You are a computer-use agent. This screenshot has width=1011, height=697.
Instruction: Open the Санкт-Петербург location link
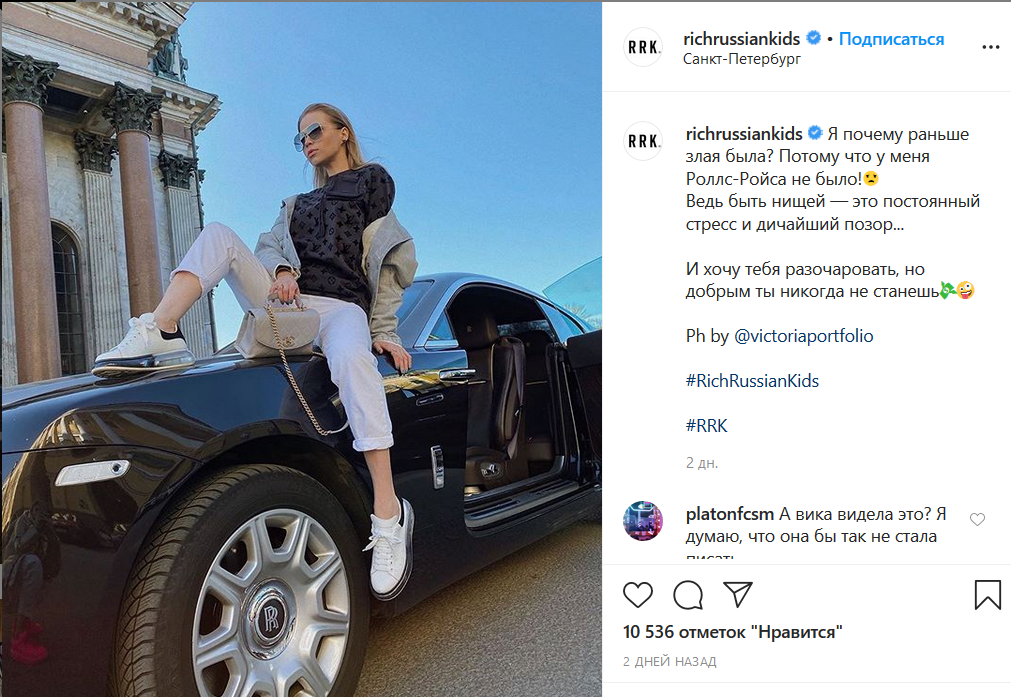(x=741, y=59)
